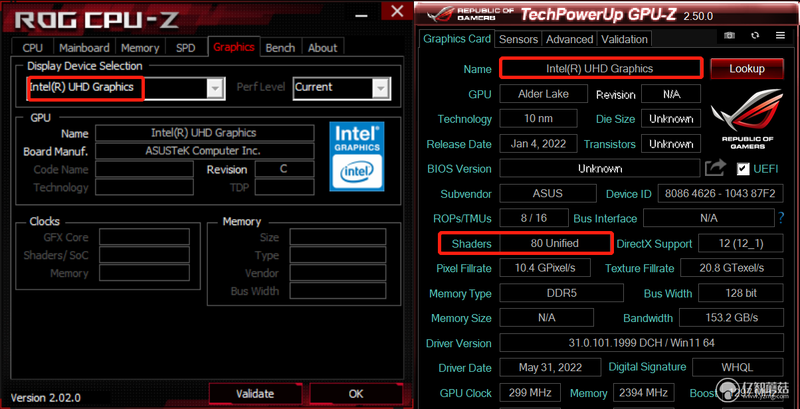800x409 pixels.
Task: Click the BIOS export share arrow icon
Action: coord(716,168)
